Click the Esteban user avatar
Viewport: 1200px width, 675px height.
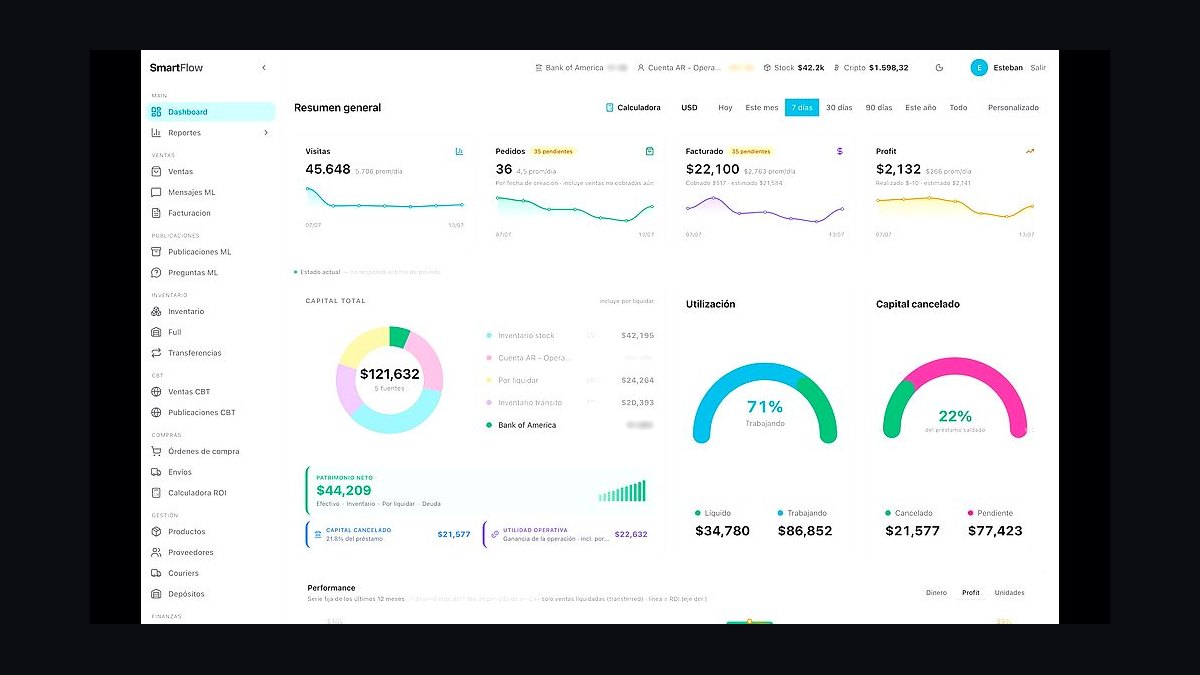[979, 68]
